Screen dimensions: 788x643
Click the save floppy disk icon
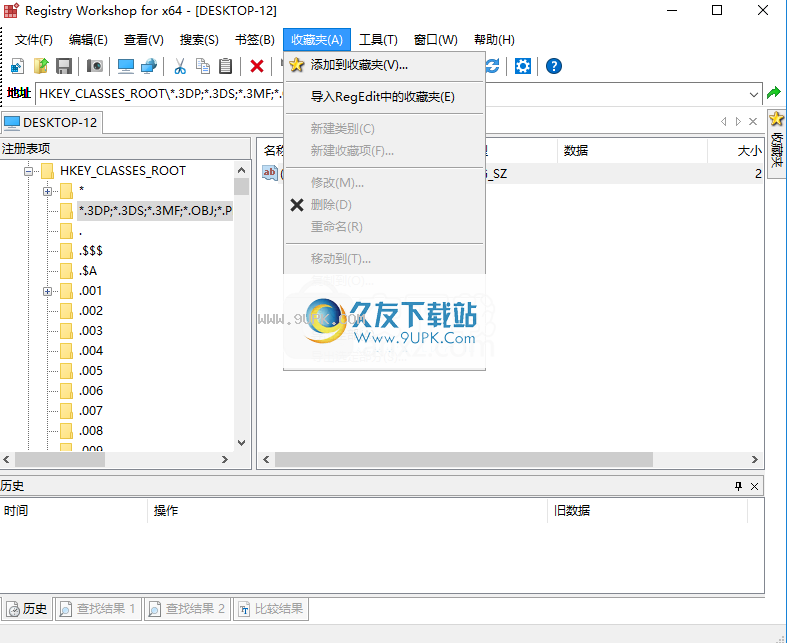[x=64, y=66]
